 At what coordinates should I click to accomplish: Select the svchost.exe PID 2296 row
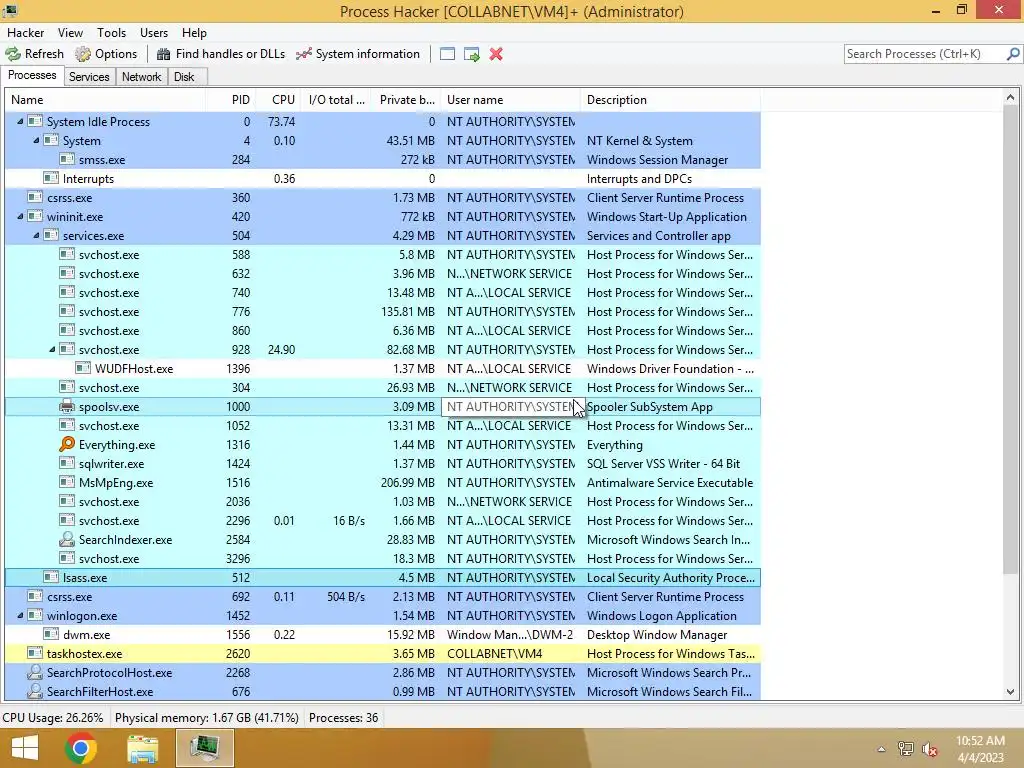point(383,520)
